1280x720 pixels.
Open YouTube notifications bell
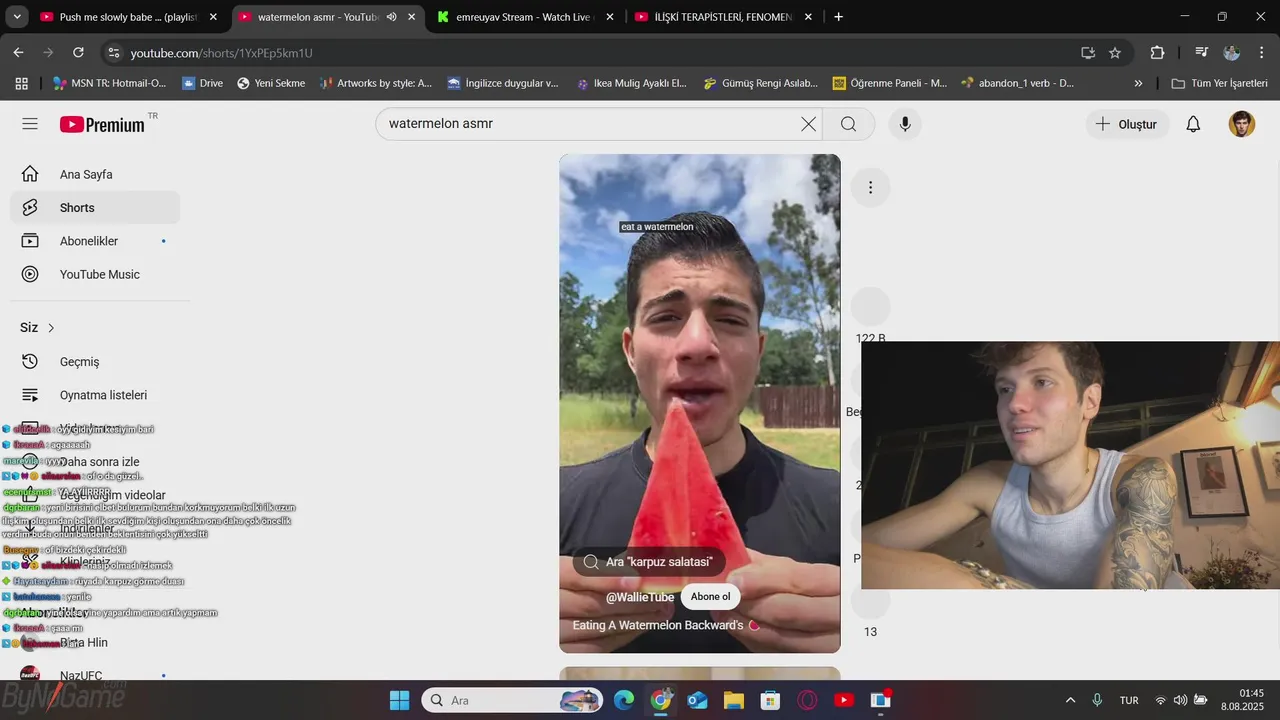1193,124
